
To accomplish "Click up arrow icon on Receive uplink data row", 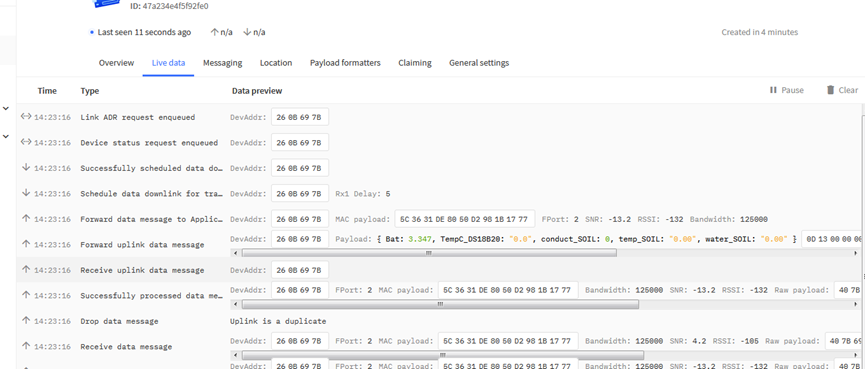I will coord(25,270).
